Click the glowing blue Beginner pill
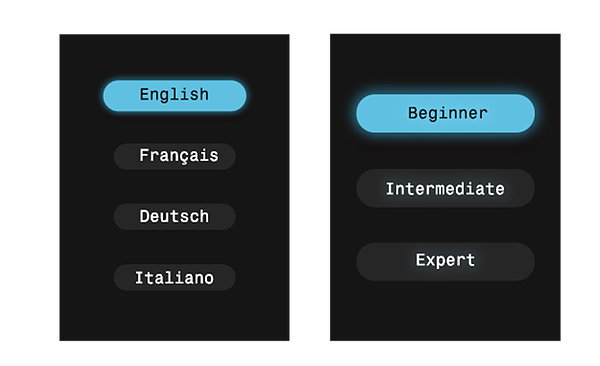The height and width of the screenshot is (366, 600). [x=445, y=113]
